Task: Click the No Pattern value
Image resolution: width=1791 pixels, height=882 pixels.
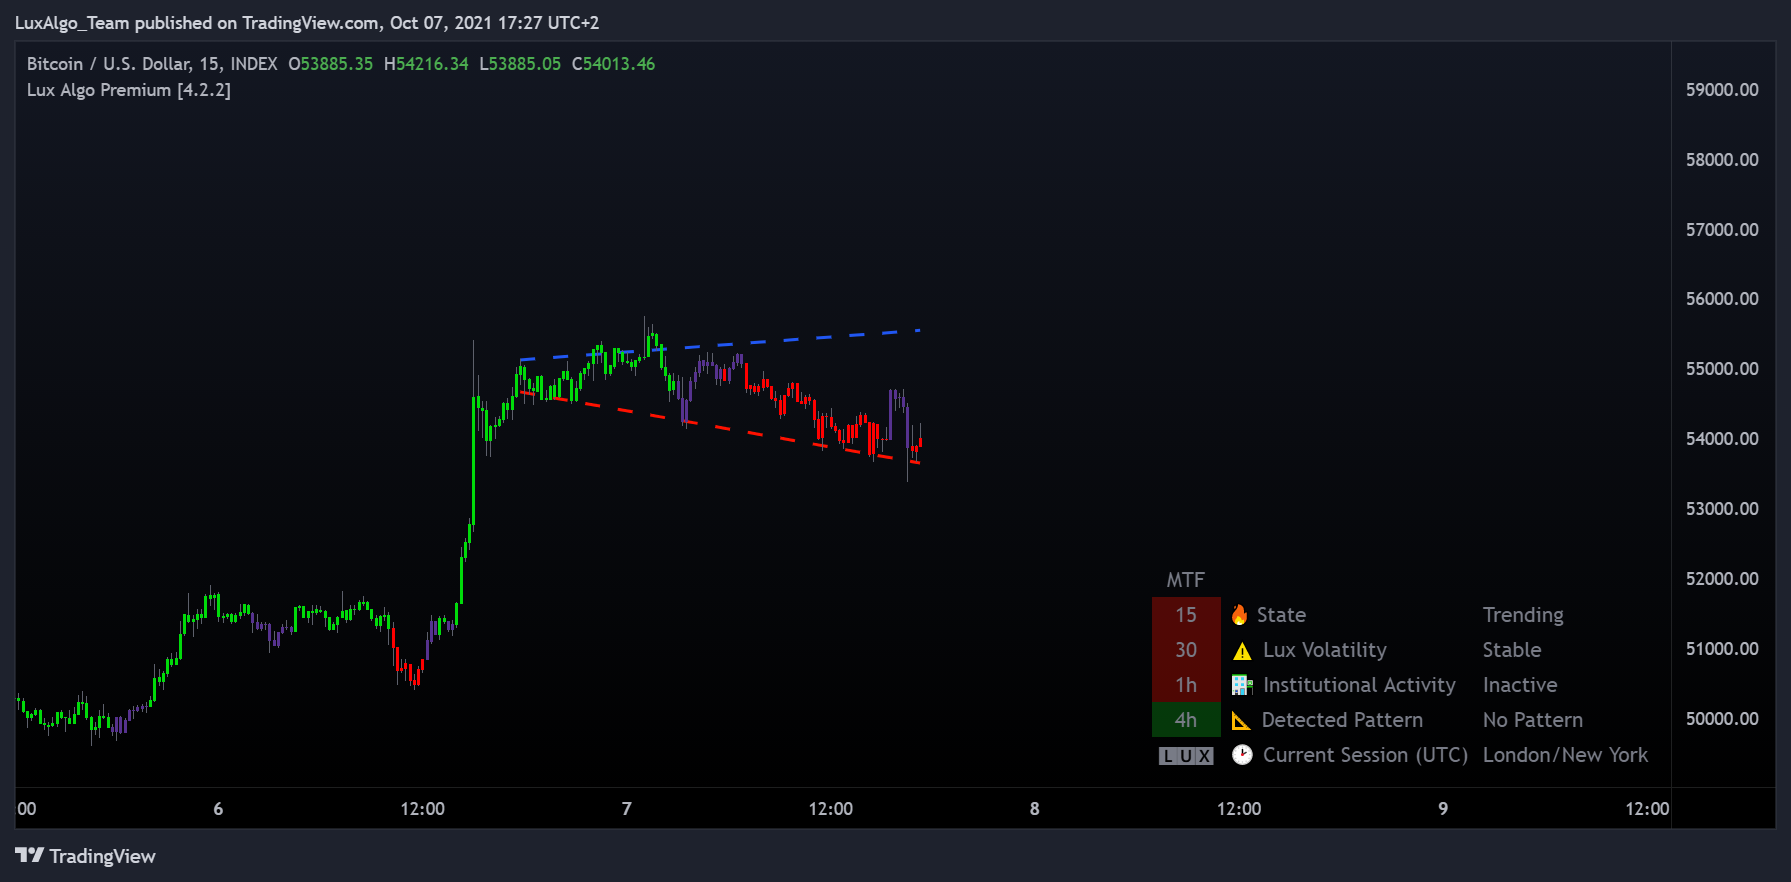Action: click(1533, 720)
